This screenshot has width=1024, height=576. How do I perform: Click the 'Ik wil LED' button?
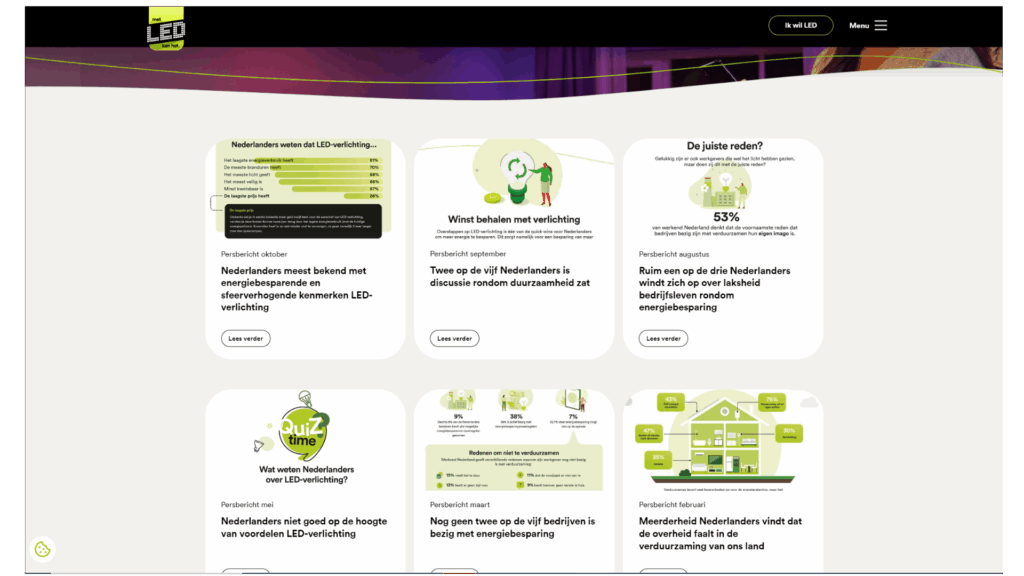[x=802, y=25]
